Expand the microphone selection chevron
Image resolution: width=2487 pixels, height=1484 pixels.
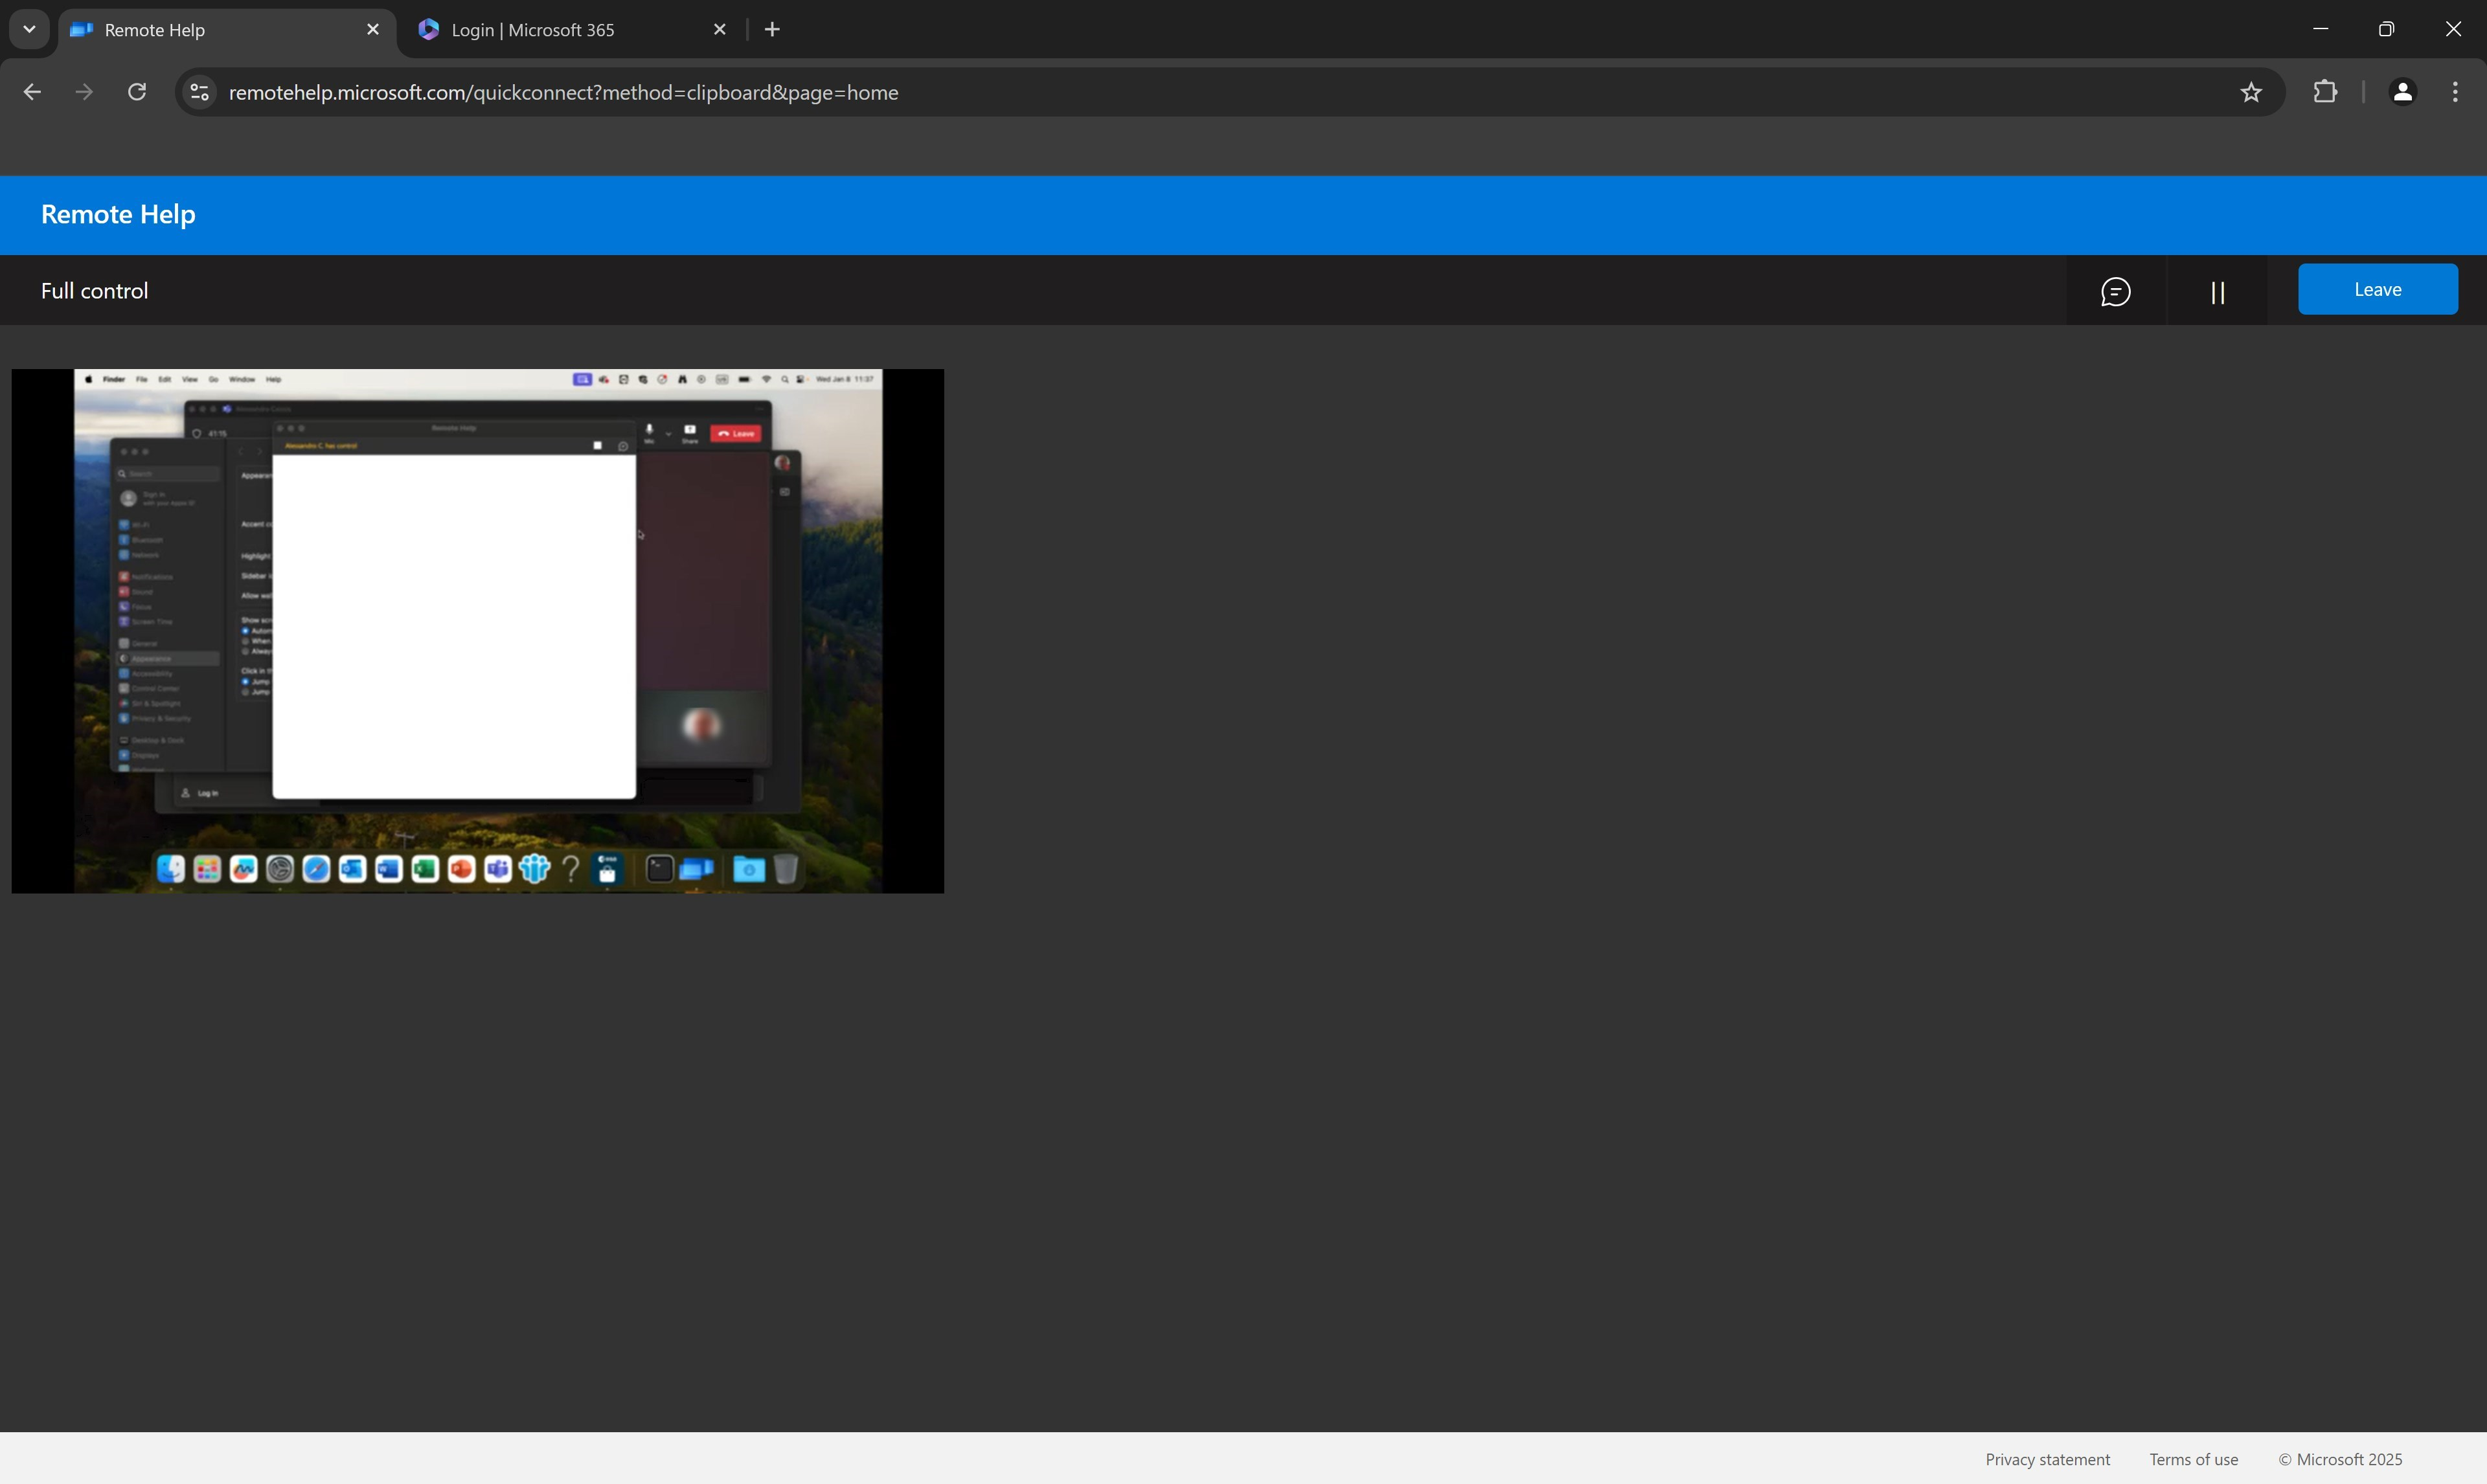669,434
